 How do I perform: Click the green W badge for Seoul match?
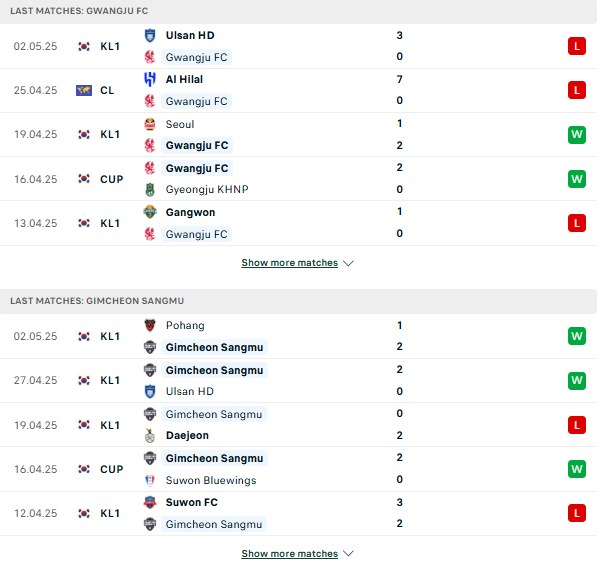(577, 135)
